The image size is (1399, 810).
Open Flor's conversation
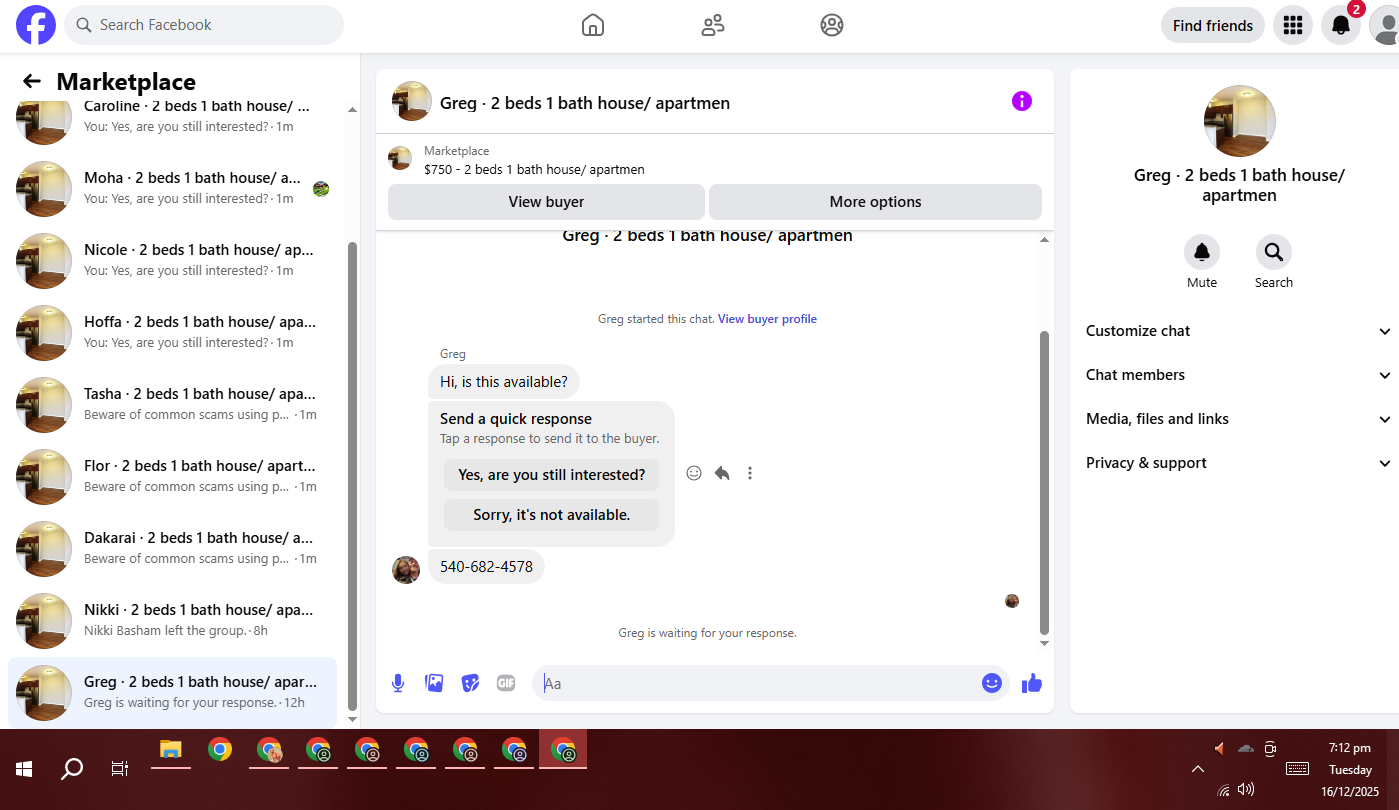pyautogui.click(x=172, y=476)
